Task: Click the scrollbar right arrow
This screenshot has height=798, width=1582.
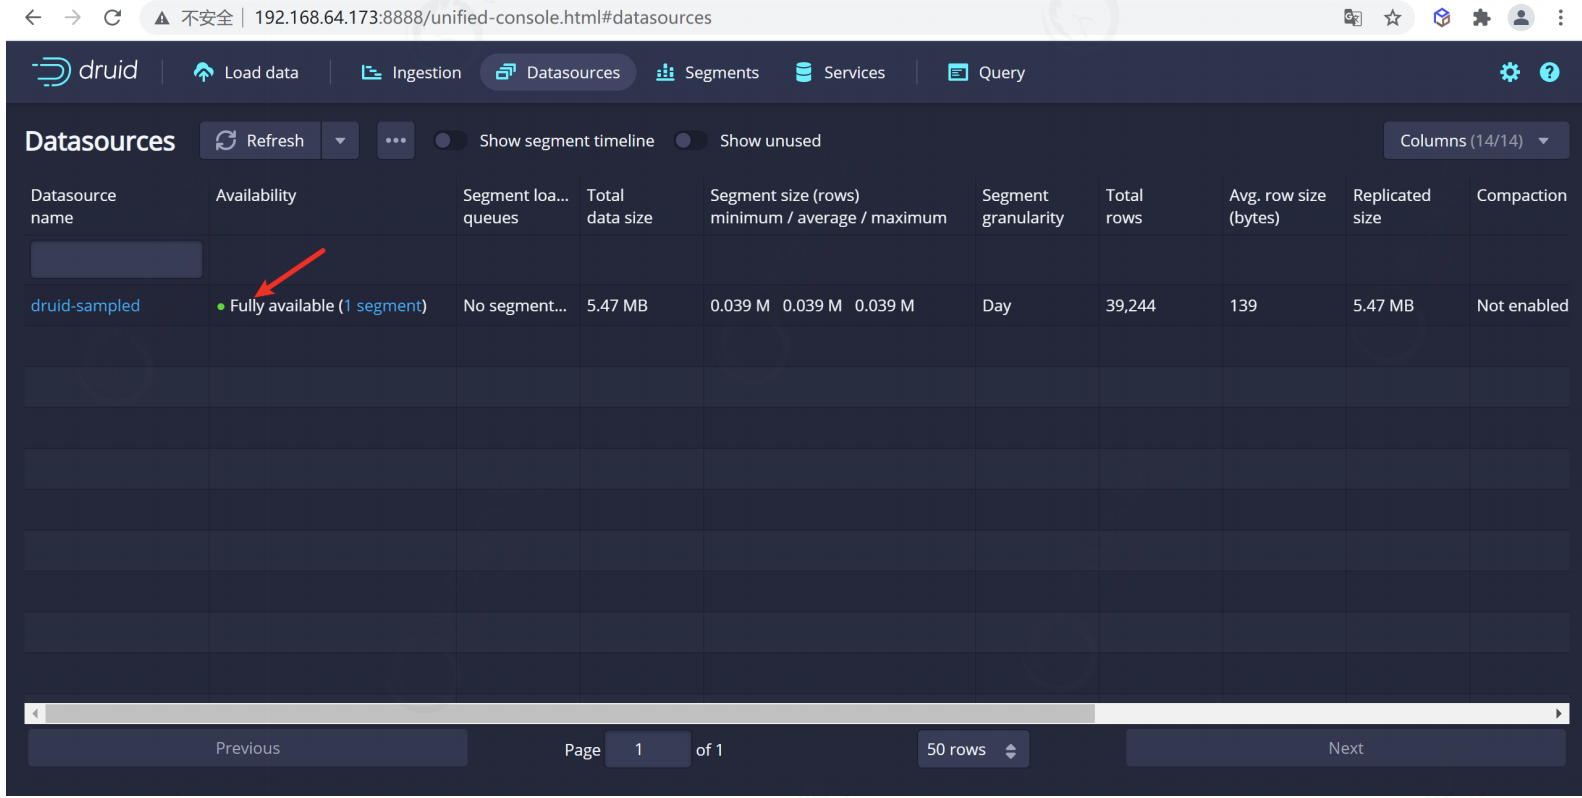Action: pyautogui.click(x=1558, y=714)
